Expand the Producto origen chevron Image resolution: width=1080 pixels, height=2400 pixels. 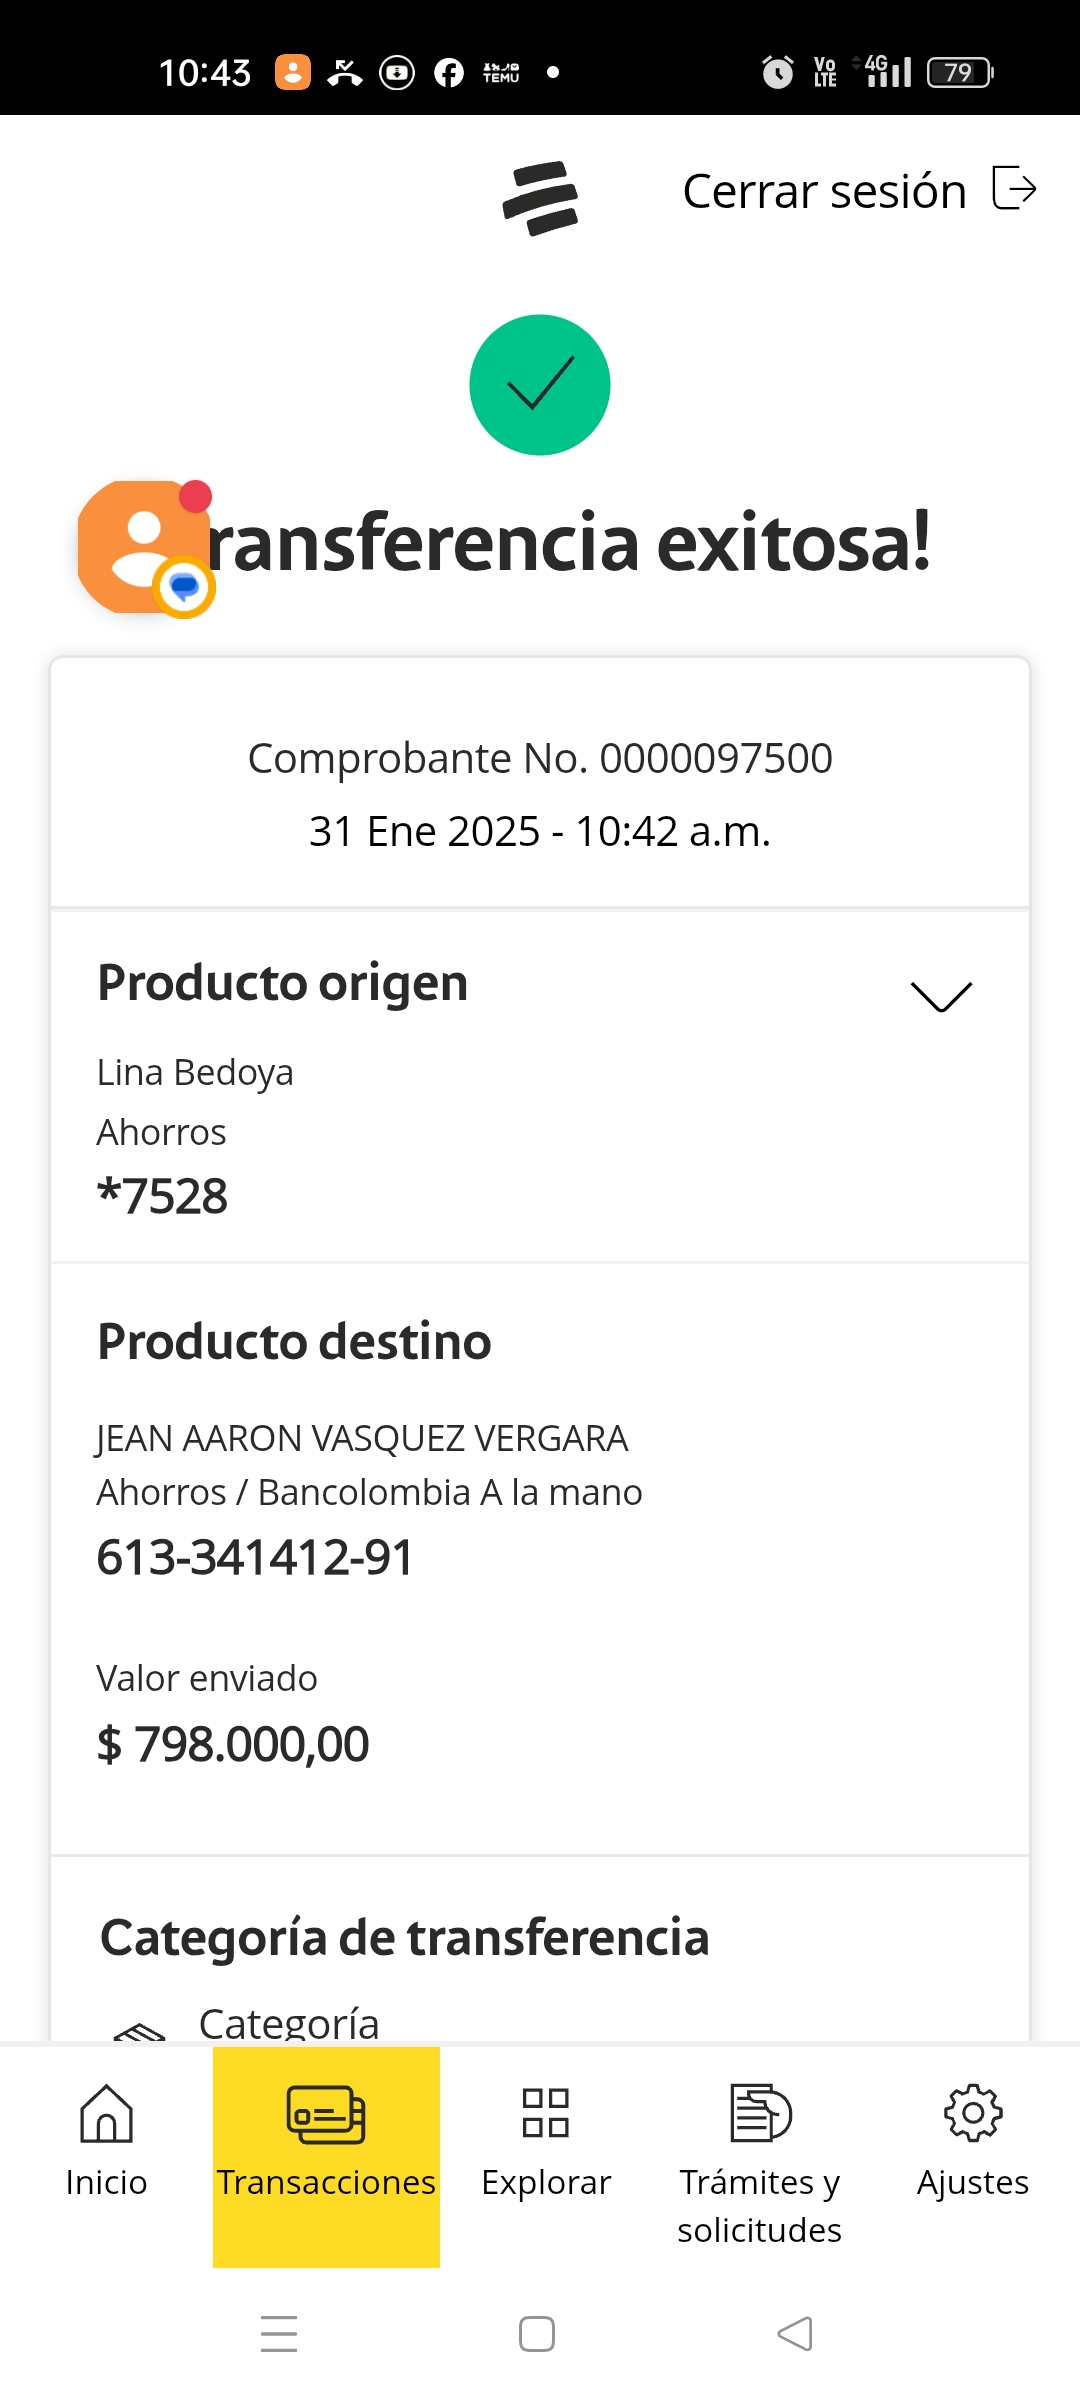(941, 996)
